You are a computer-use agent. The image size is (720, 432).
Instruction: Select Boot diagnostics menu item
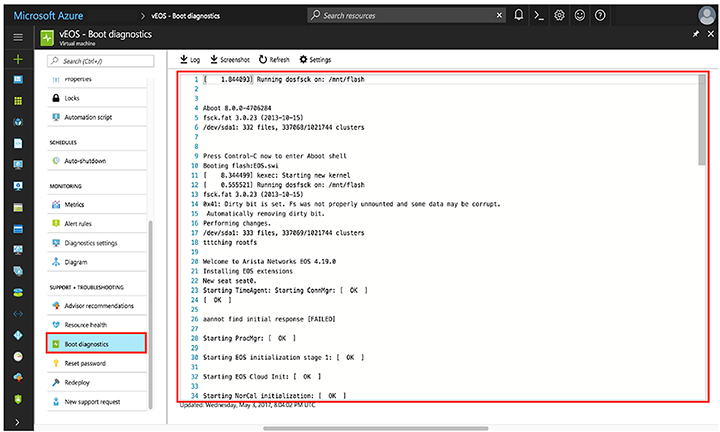tap(96, 344)
